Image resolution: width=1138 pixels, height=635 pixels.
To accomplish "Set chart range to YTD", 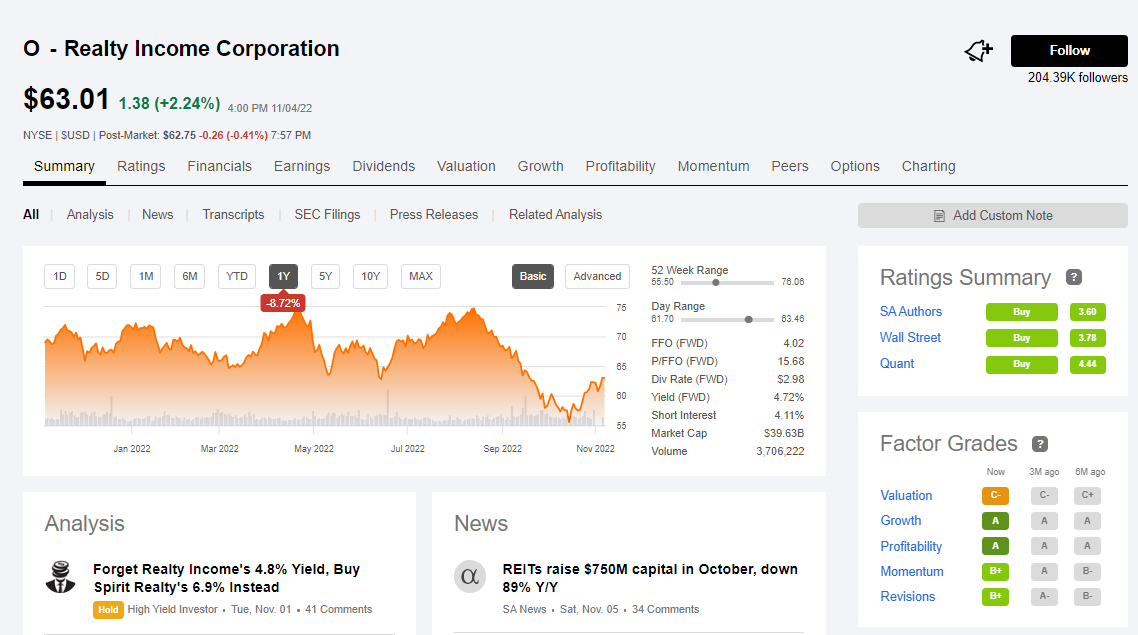I will (x=237, y=276).
